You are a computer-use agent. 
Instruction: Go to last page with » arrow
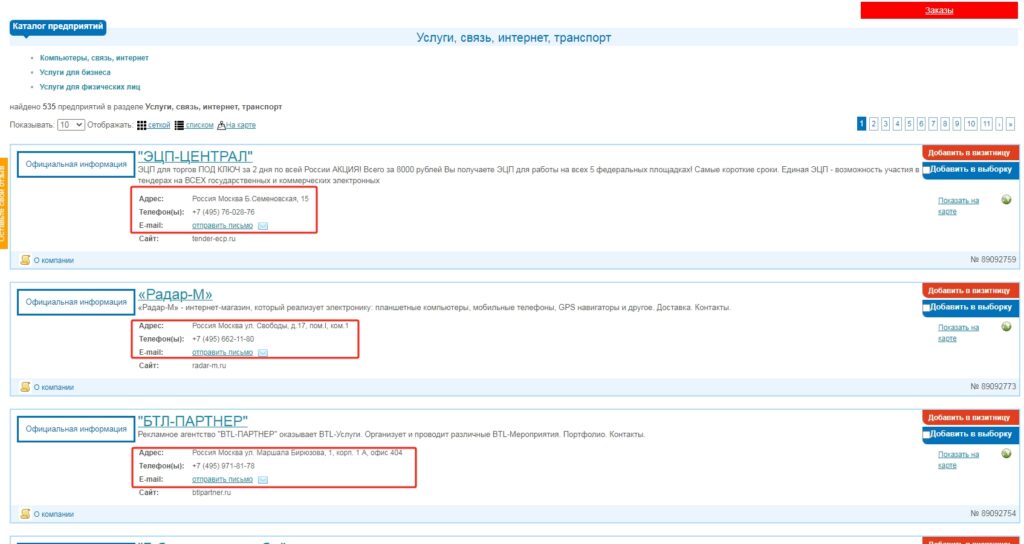point(1009,124)
